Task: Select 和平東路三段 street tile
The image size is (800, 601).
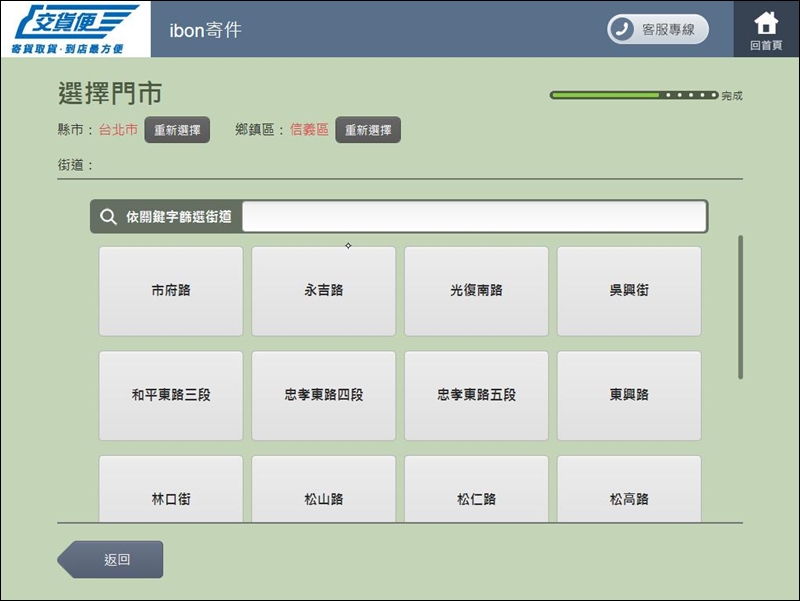Action: (x=171, y=395)
